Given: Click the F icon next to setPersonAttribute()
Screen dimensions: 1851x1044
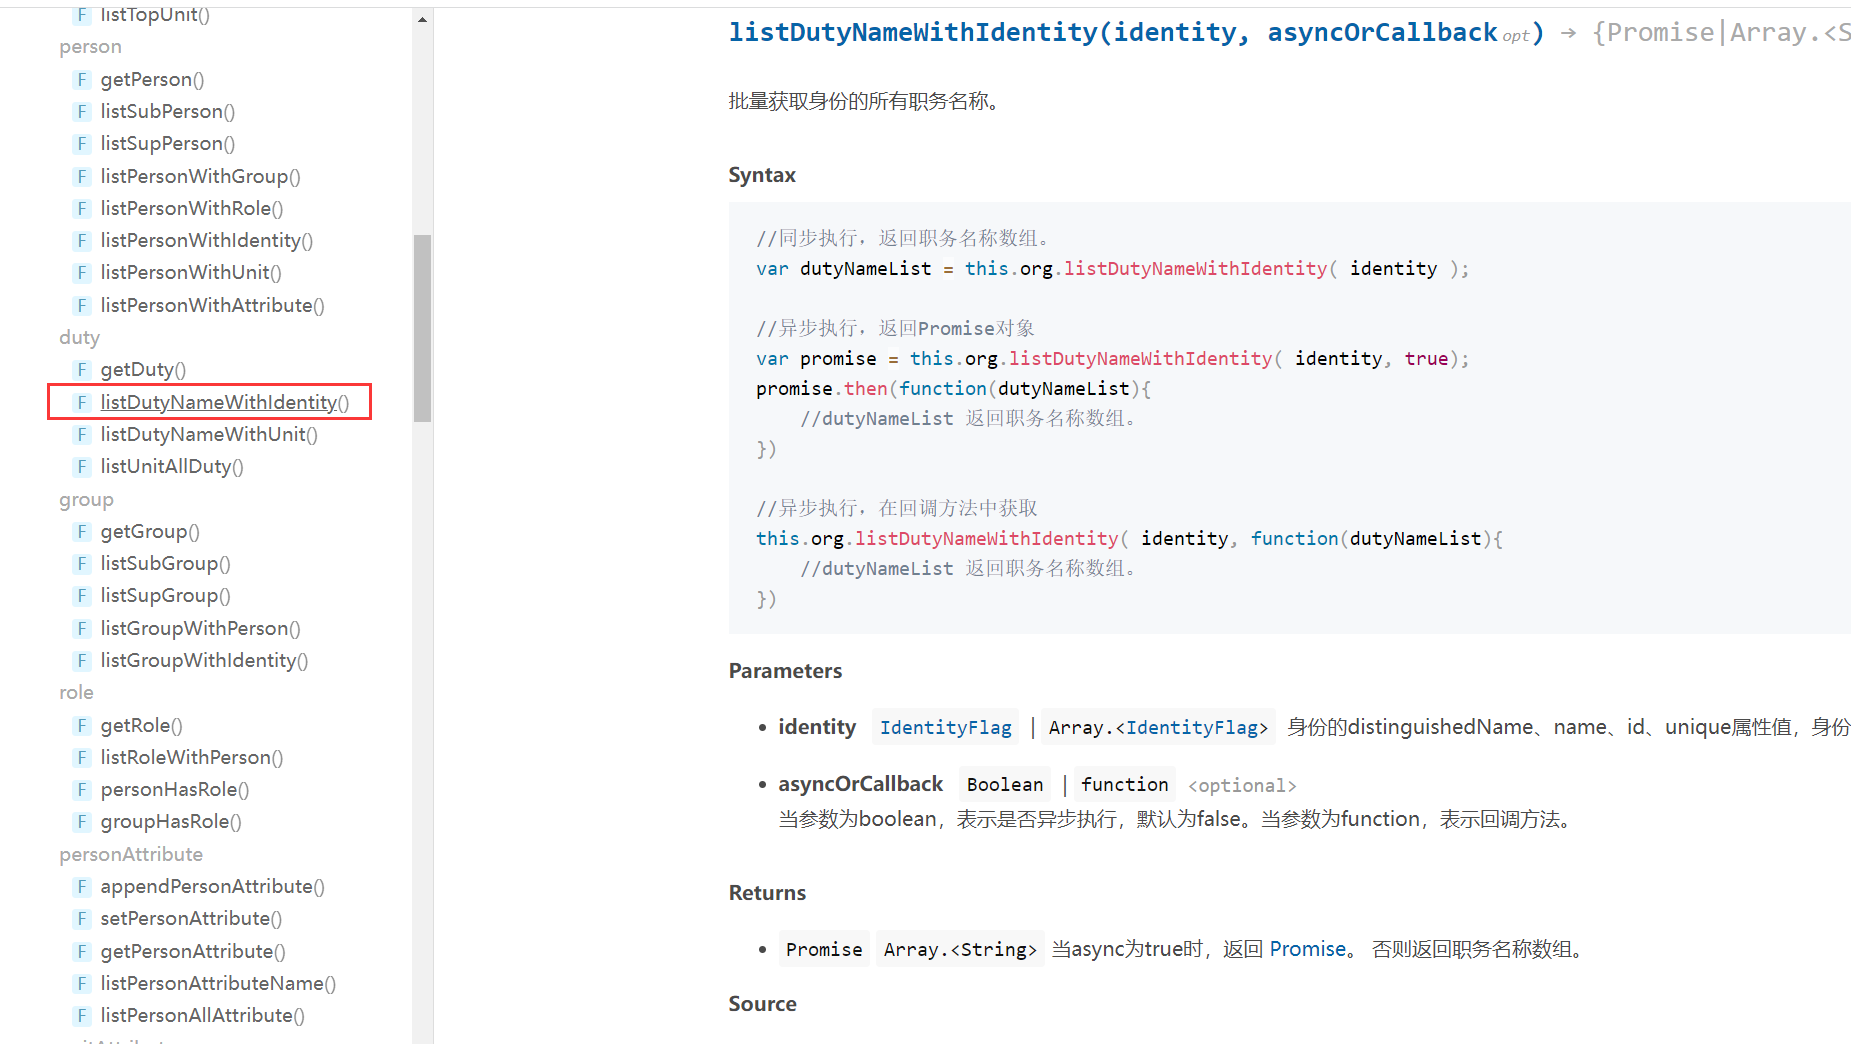Looking at the screenshot, I should coord(82,919).
